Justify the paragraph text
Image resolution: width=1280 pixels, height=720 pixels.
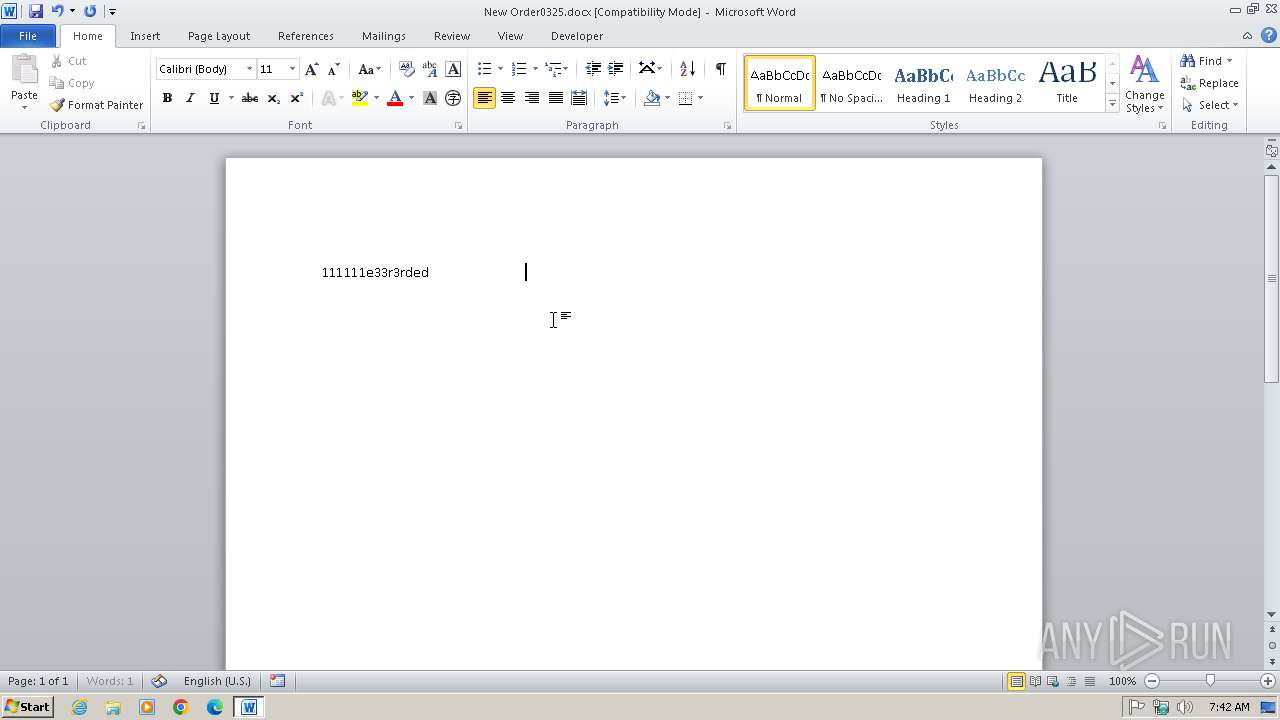pyautogui.click(x=555, y=98)
